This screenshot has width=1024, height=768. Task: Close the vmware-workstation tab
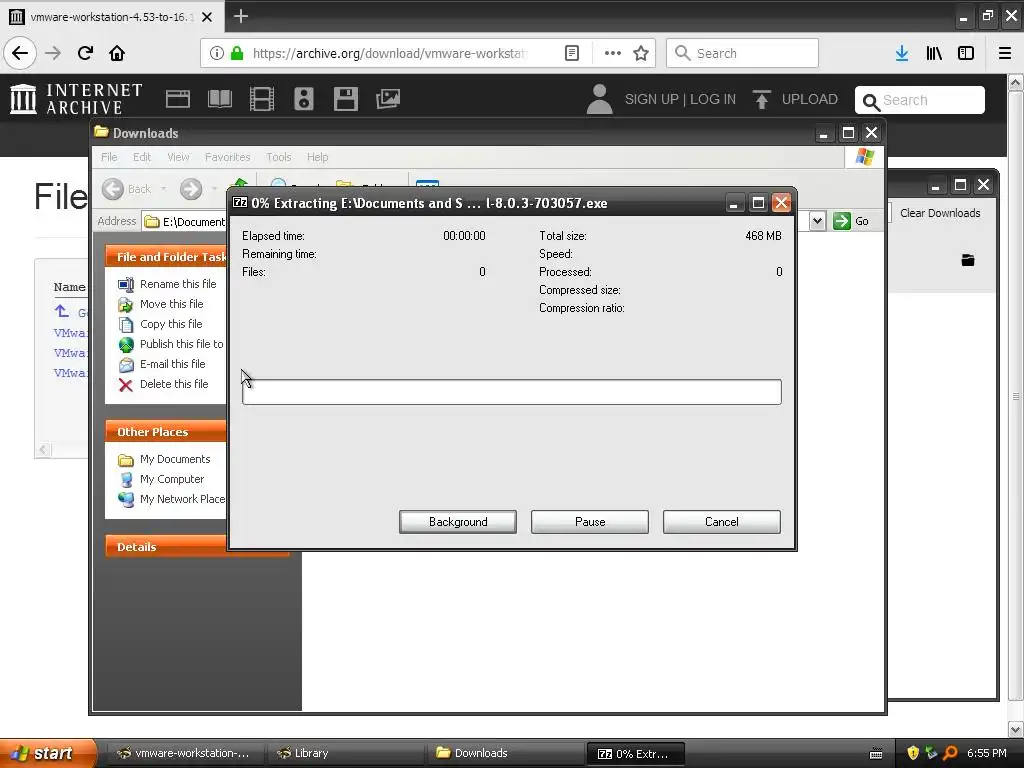coord(207,17)
